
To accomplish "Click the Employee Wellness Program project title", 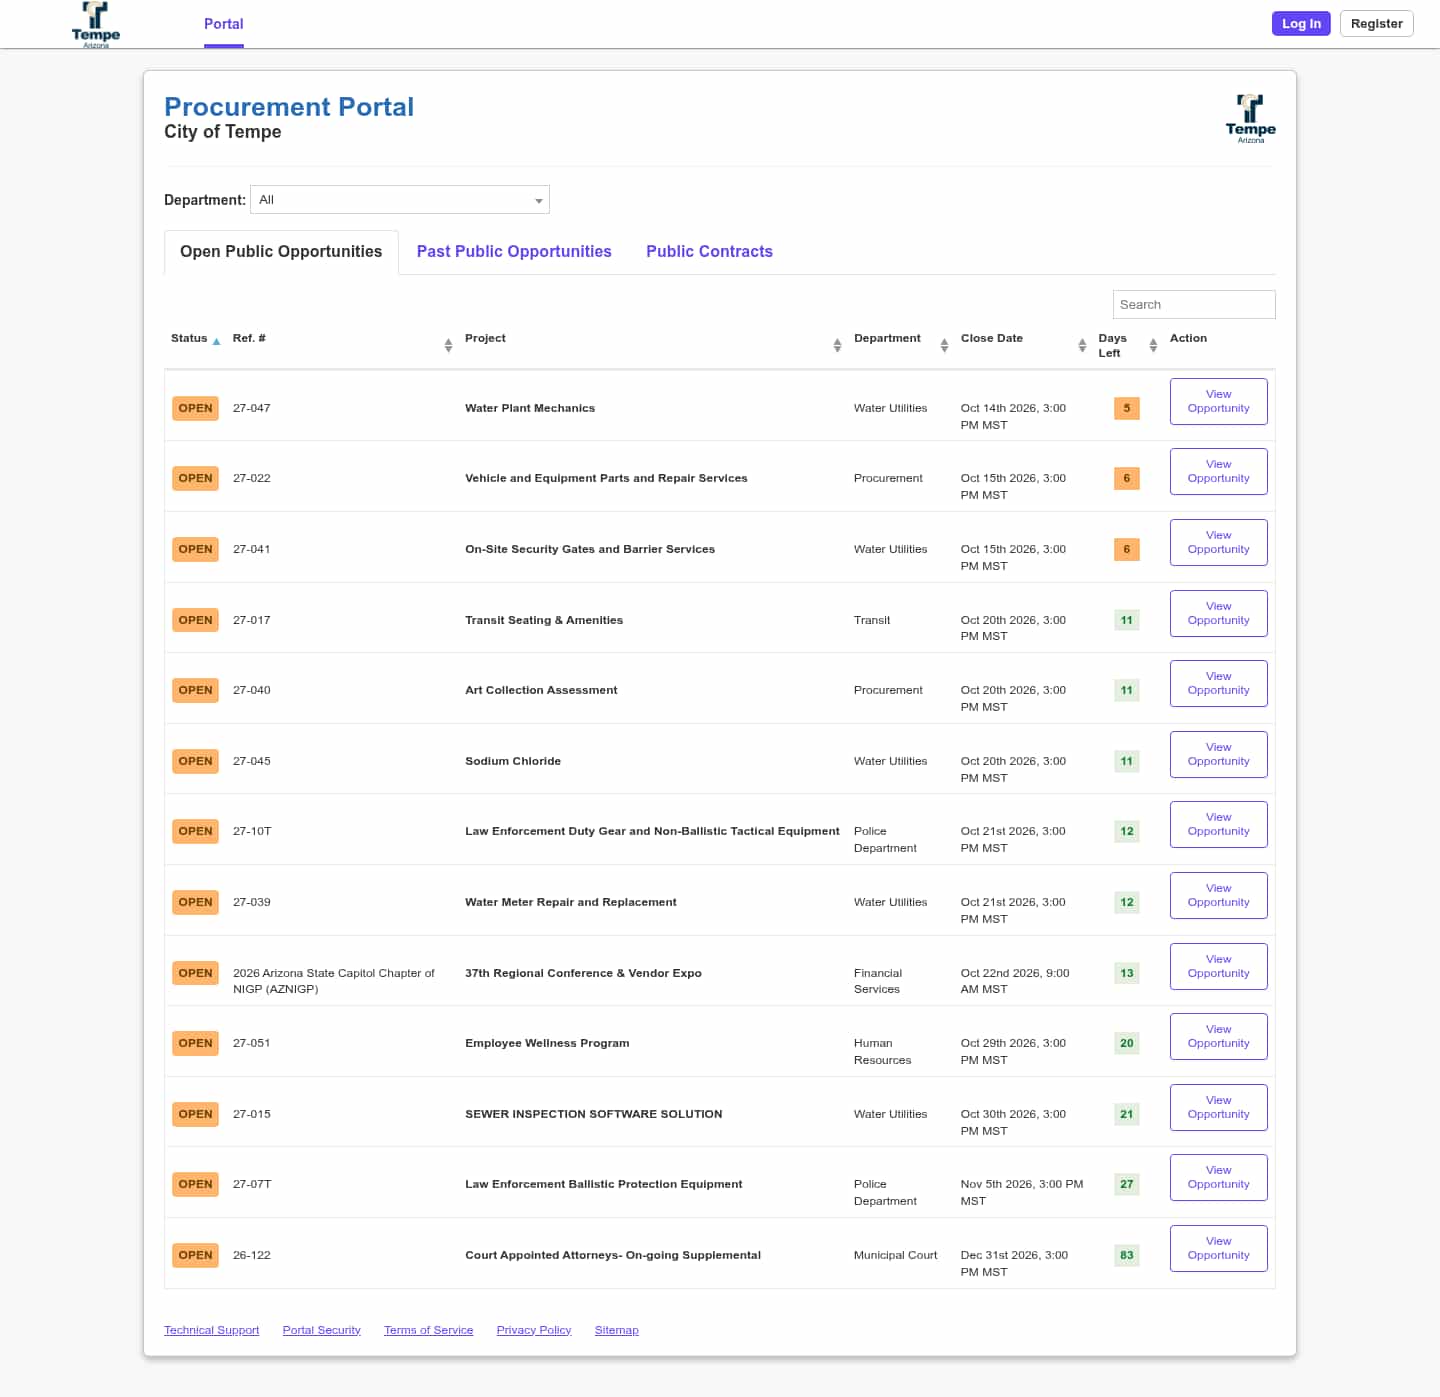I will click(x=547, y=1043).
